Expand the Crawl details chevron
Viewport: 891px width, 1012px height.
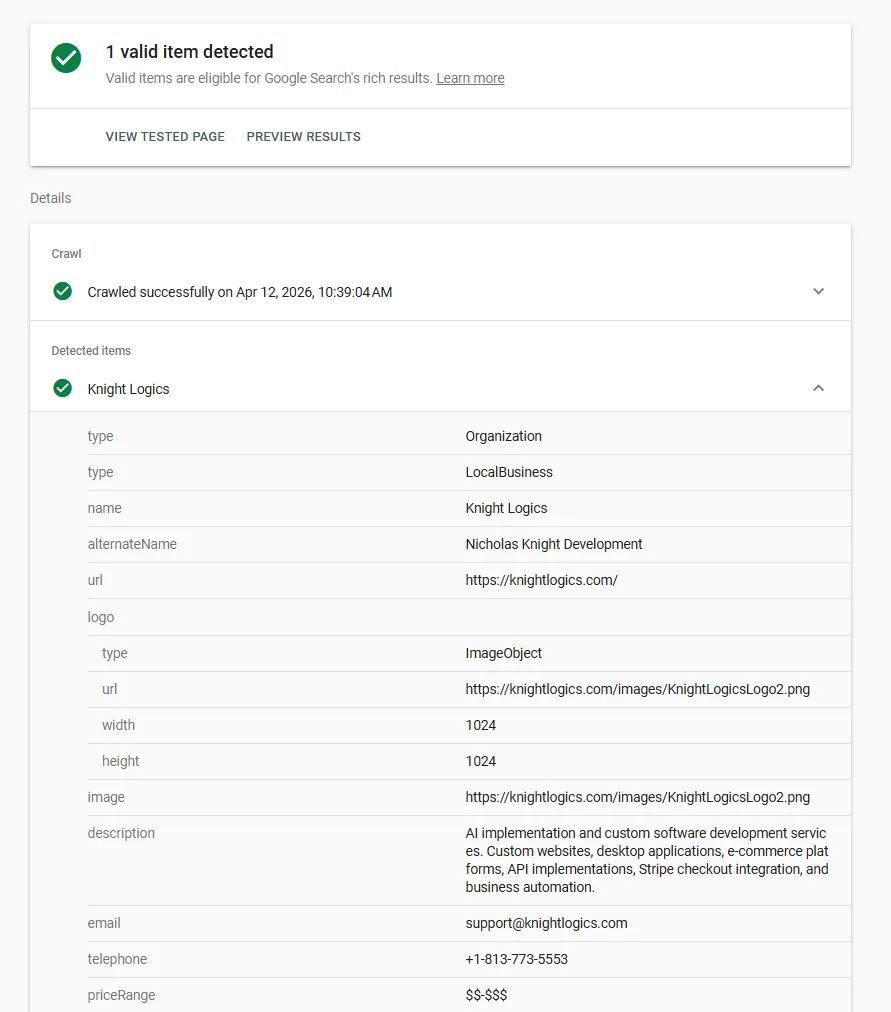pyautogui.click(x=818, y=291)
